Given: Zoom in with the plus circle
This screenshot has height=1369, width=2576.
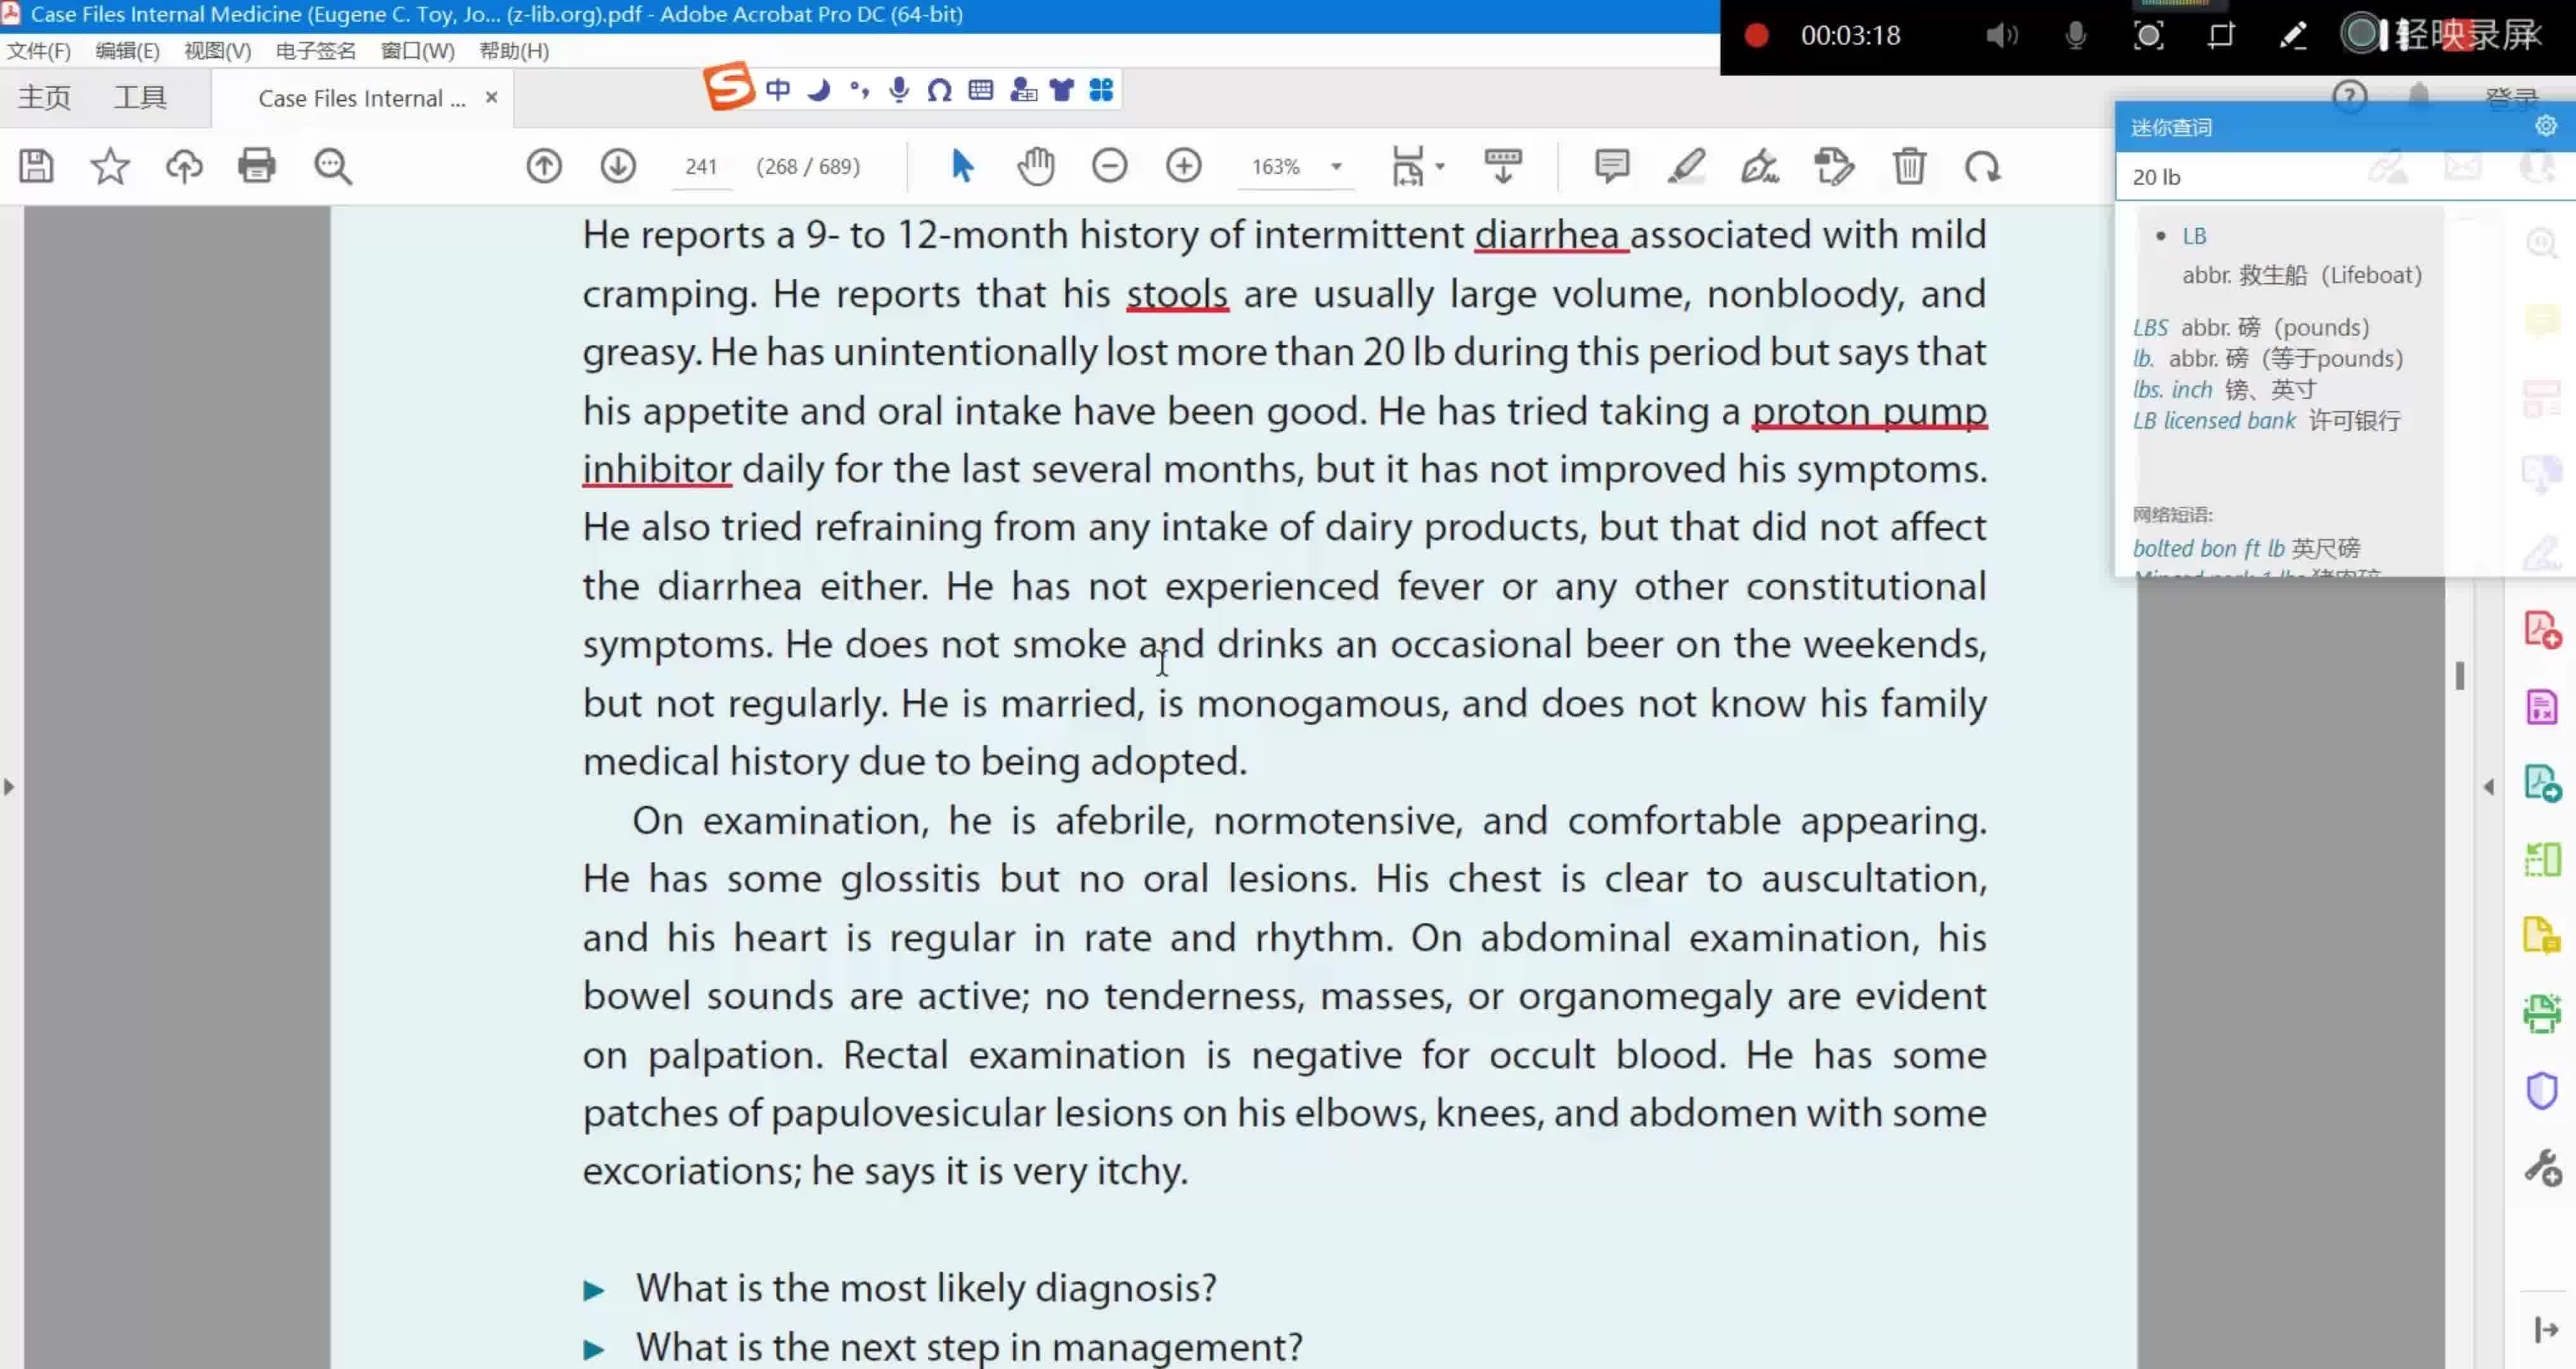Looking at the screenshot, I should click(x=1184, y=166).
